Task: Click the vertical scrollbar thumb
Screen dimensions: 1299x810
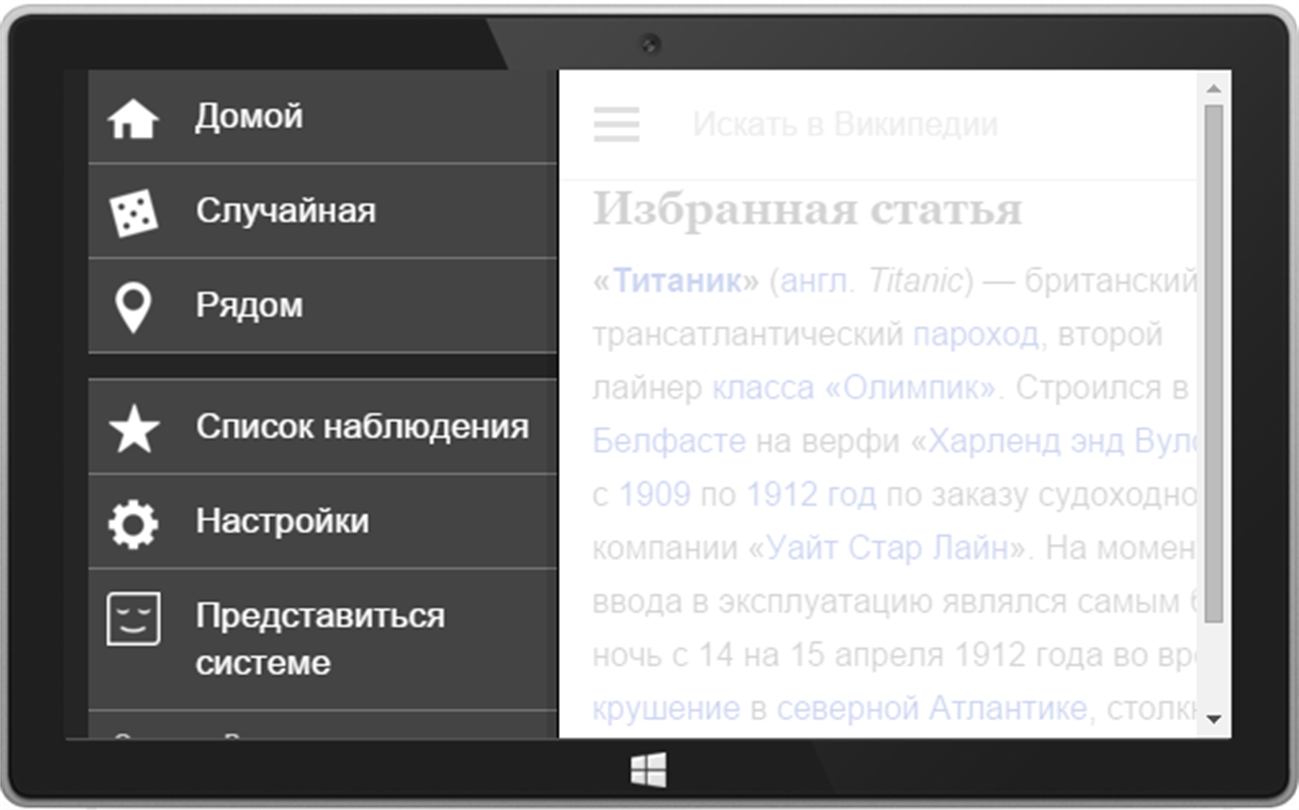Action: click(x=1214, y=363)
